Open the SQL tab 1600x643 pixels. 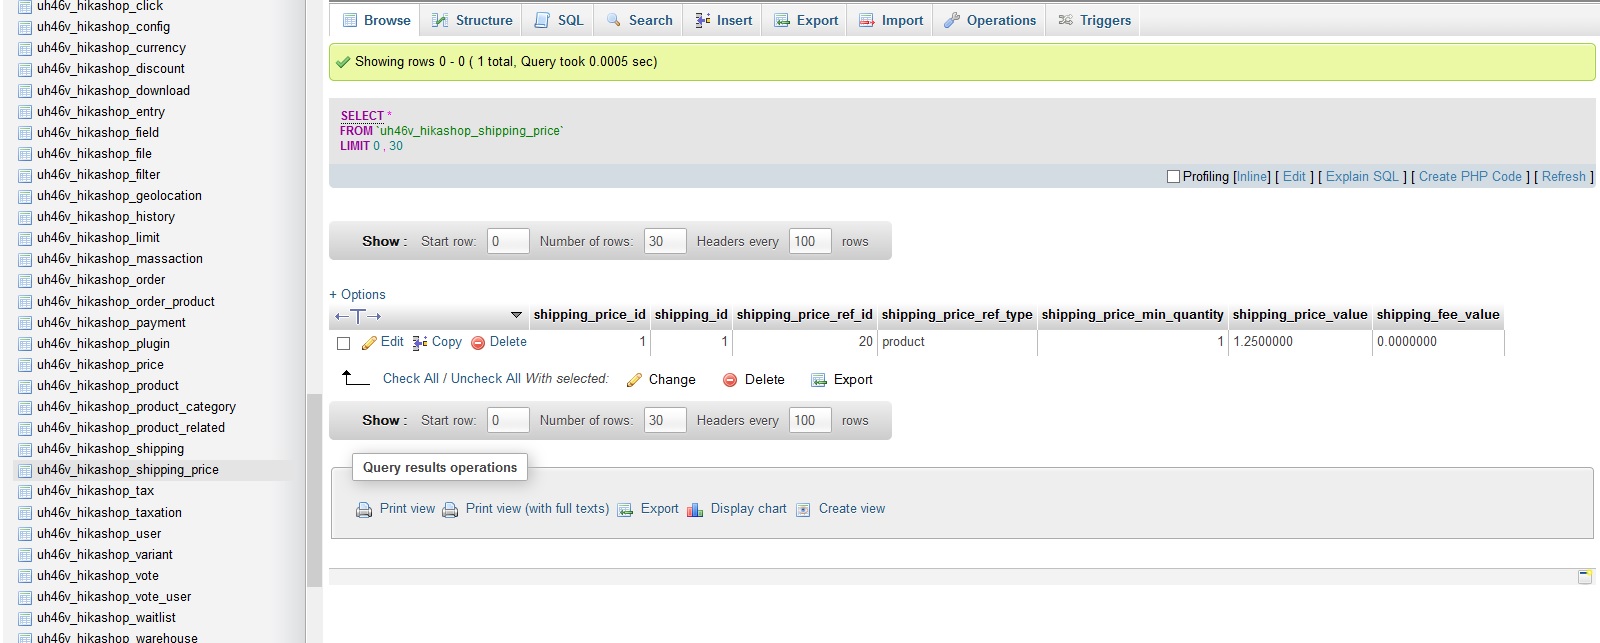[559, 20]
